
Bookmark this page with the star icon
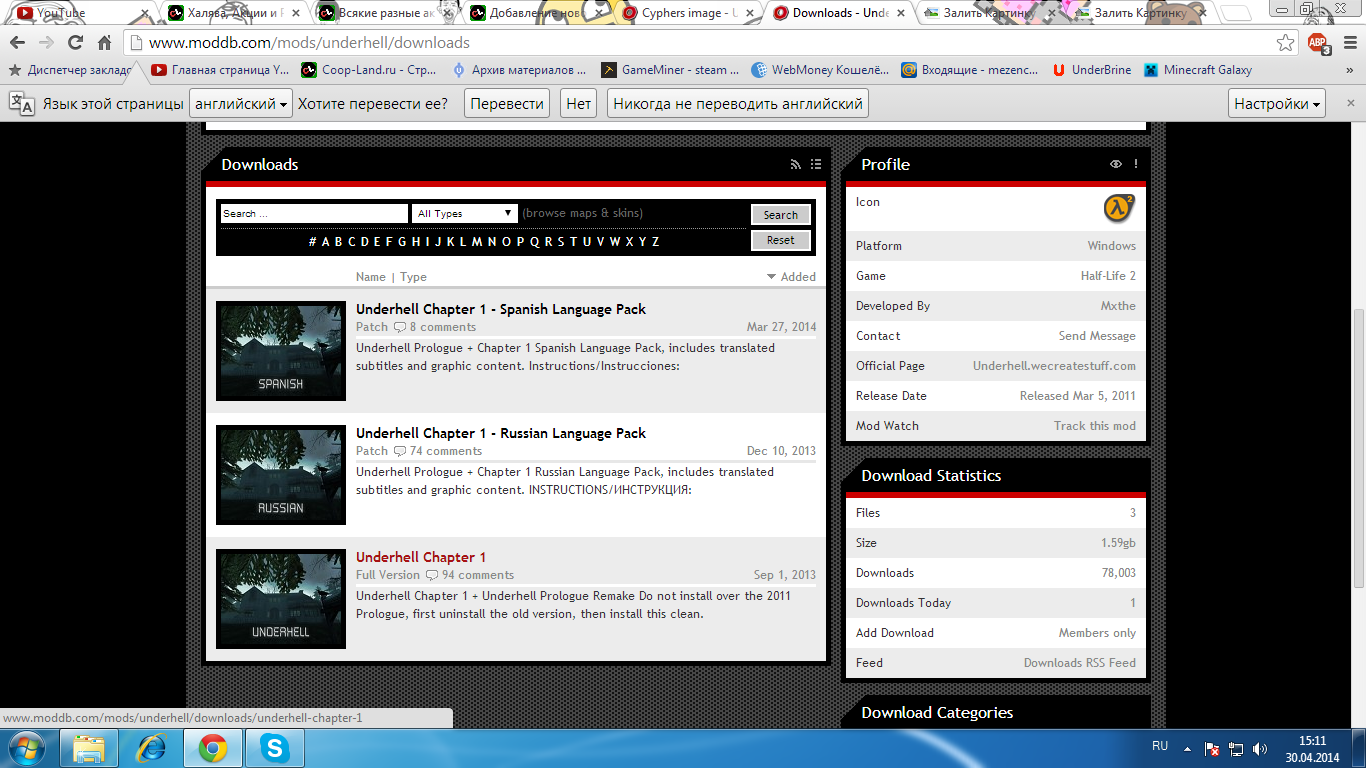1286,43
